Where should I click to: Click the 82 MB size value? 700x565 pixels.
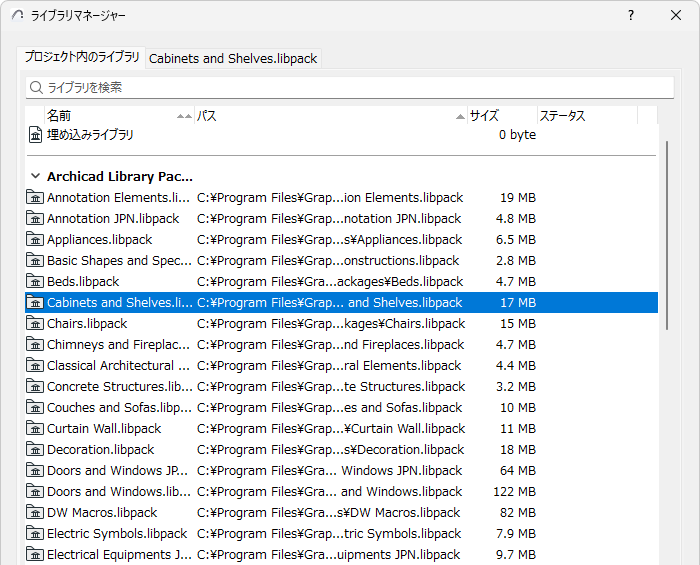(518, 512)
